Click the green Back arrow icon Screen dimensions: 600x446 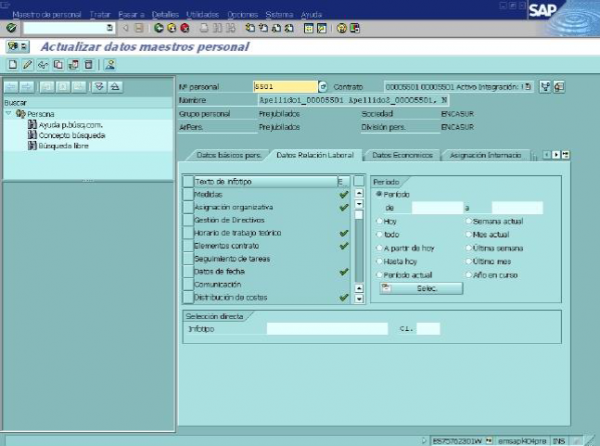[x=159, y=28]
